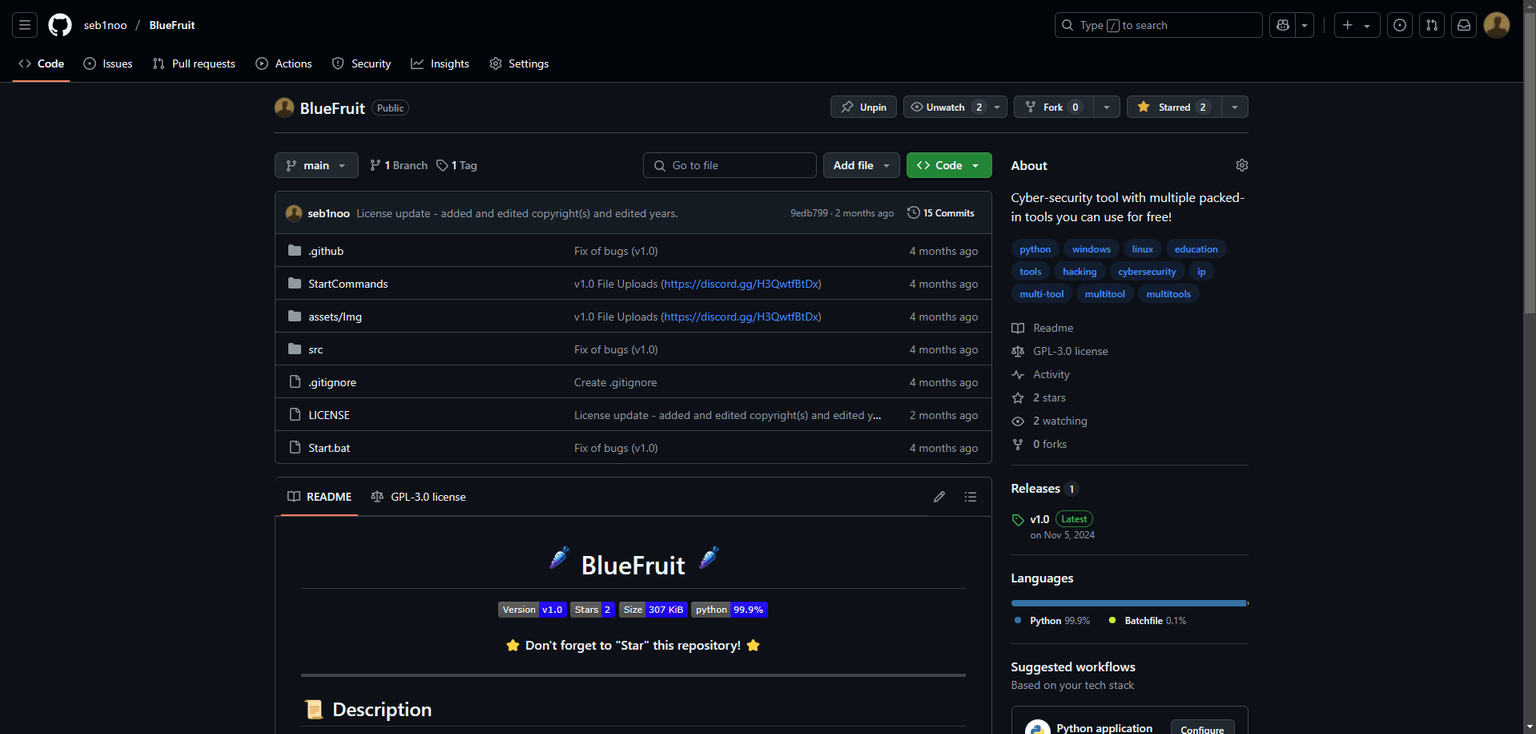The height and width of the screenshot is (734, 1536).
Task: Expand the Add file dropdown
Action: (x=861, y=164)
